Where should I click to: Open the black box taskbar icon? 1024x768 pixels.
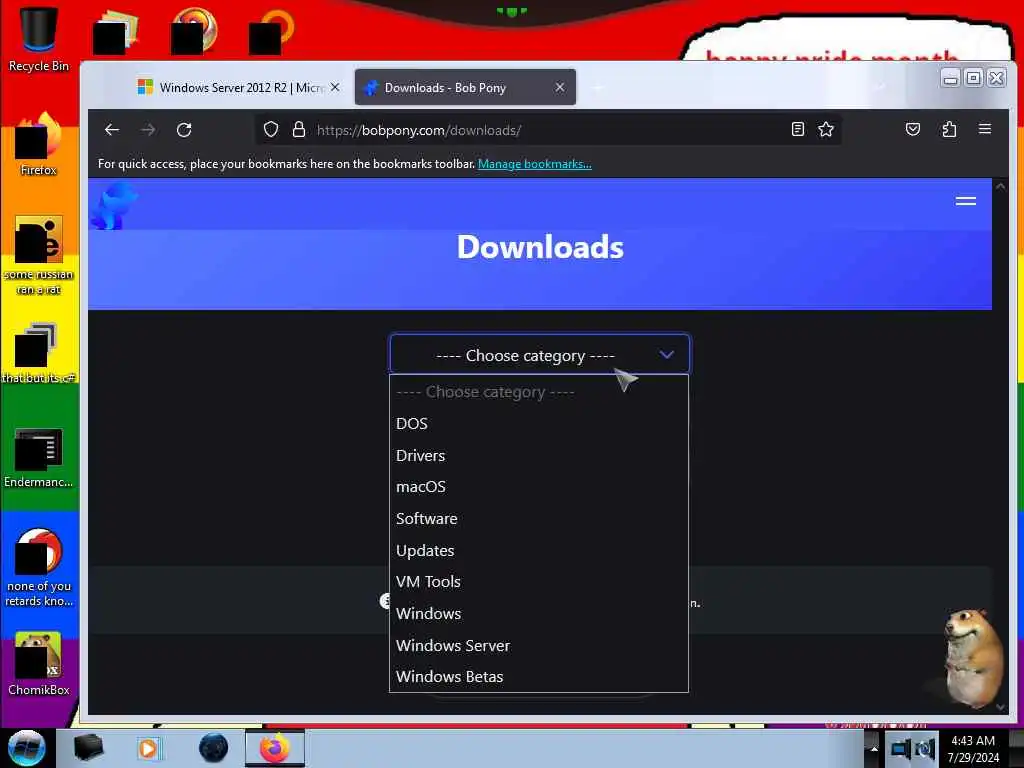click(x=88, y=748)
